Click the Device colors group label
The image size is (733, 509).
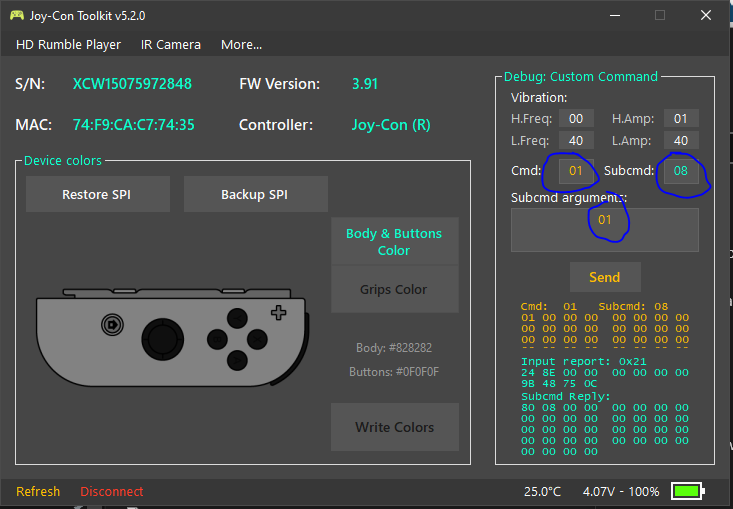point(63,160)
